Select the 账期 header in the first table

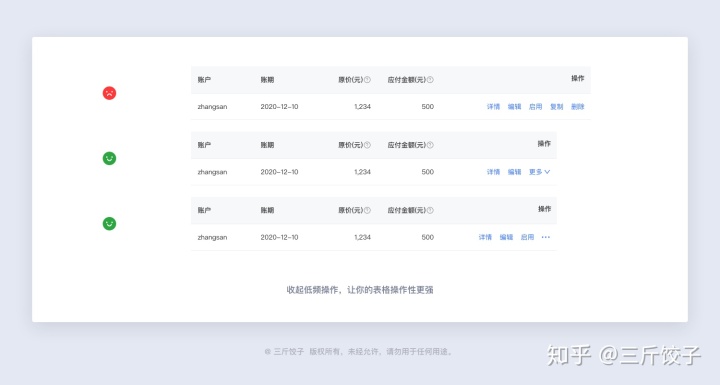[x=267, y=79]
